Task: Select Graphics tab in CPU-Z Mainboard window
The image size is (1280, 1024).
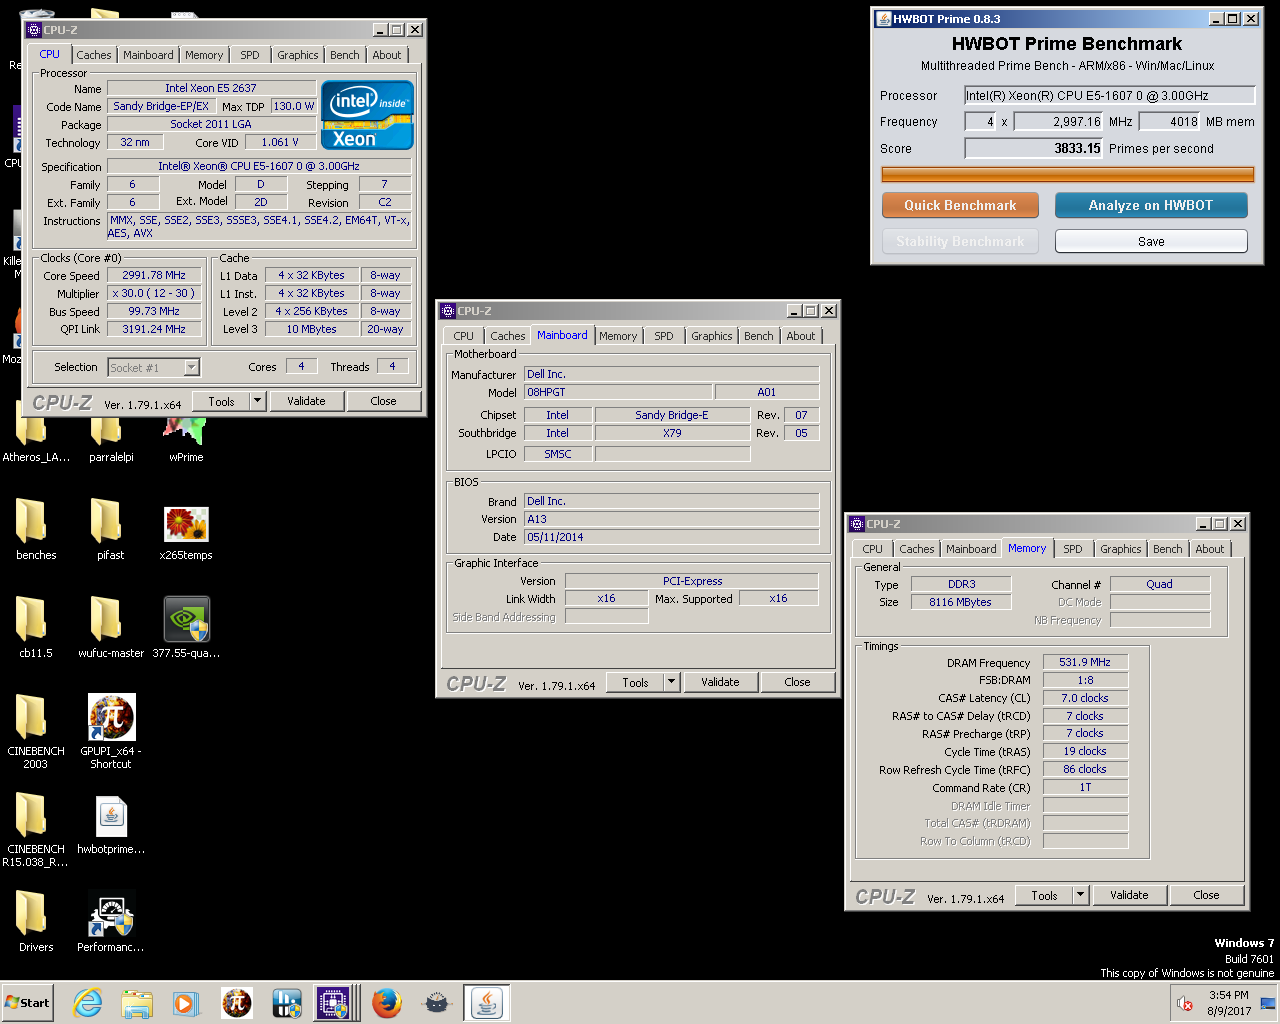Action: pyautogui.click(x=712, y=336)
